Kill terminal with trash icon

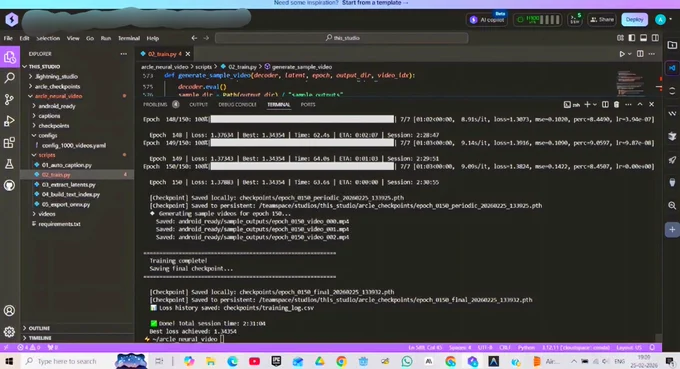pyautogui.click(x=616, y=104)
